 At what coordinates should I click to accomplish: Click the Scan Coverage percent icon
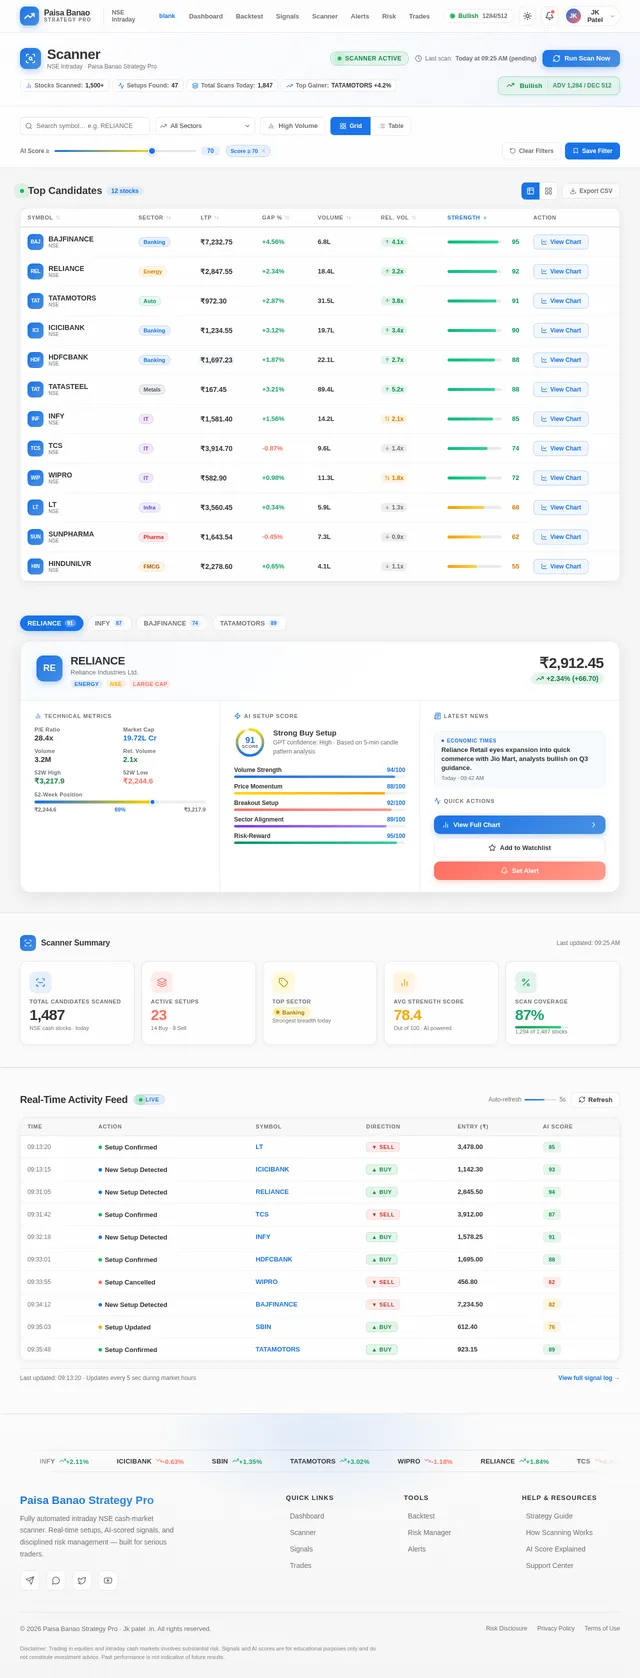(x=526, y=982)
